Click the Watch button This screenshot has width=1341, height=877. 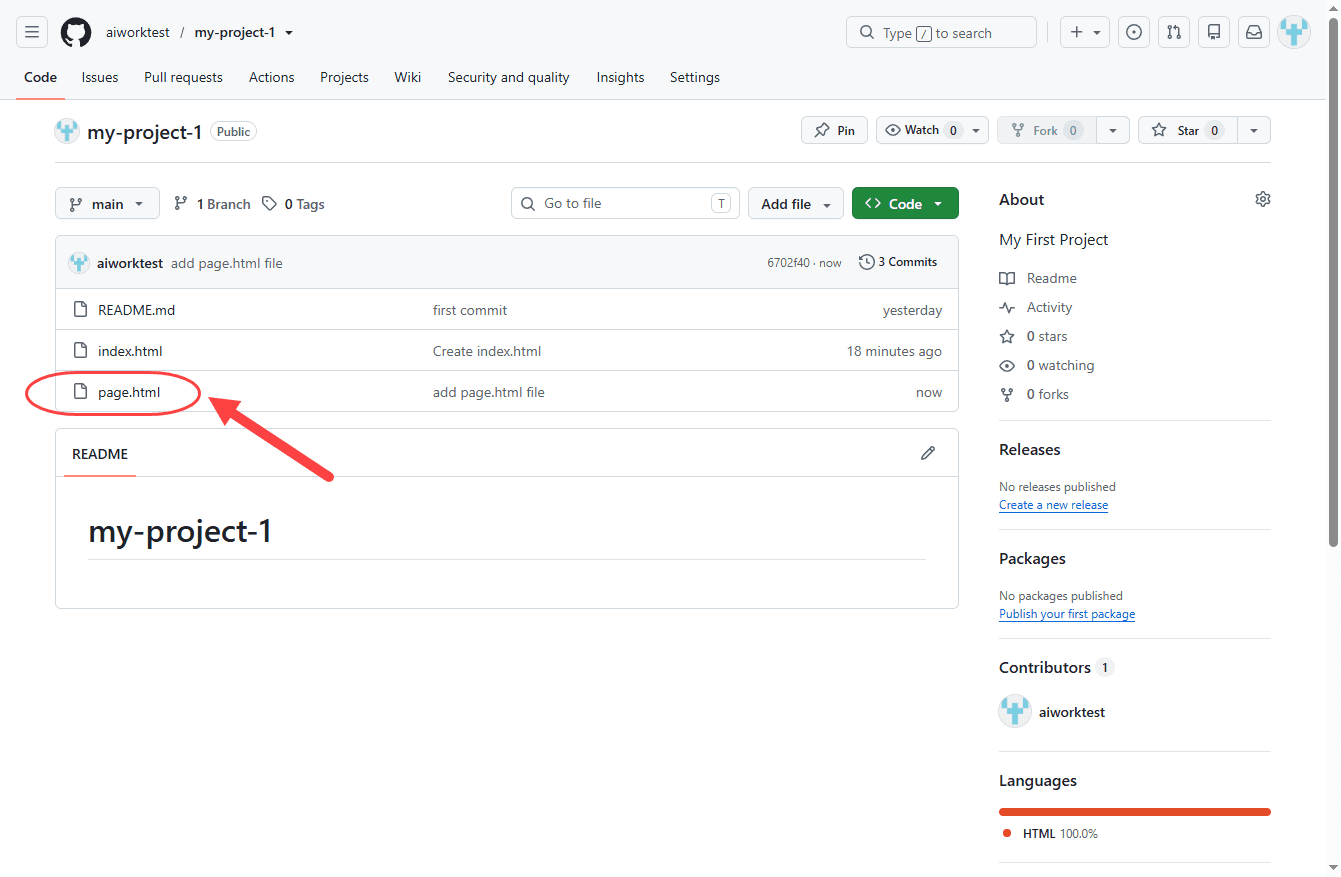tap(920, 130)
